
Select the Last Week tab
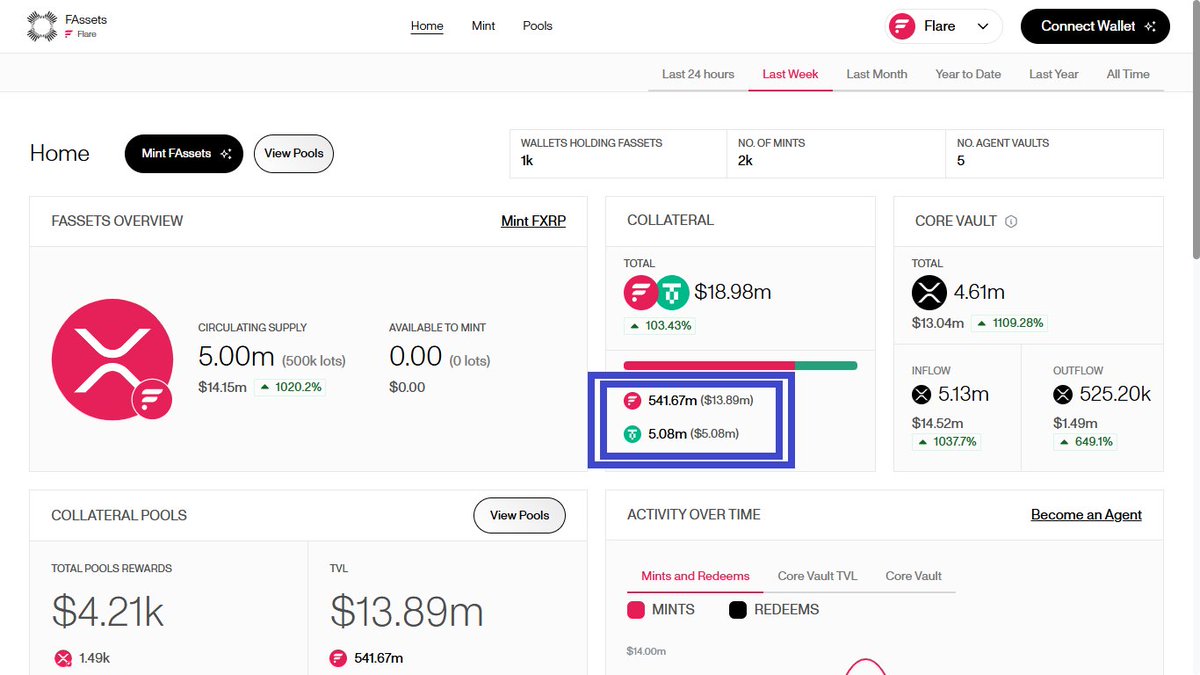pyautogui.click(x=790, y=74)
